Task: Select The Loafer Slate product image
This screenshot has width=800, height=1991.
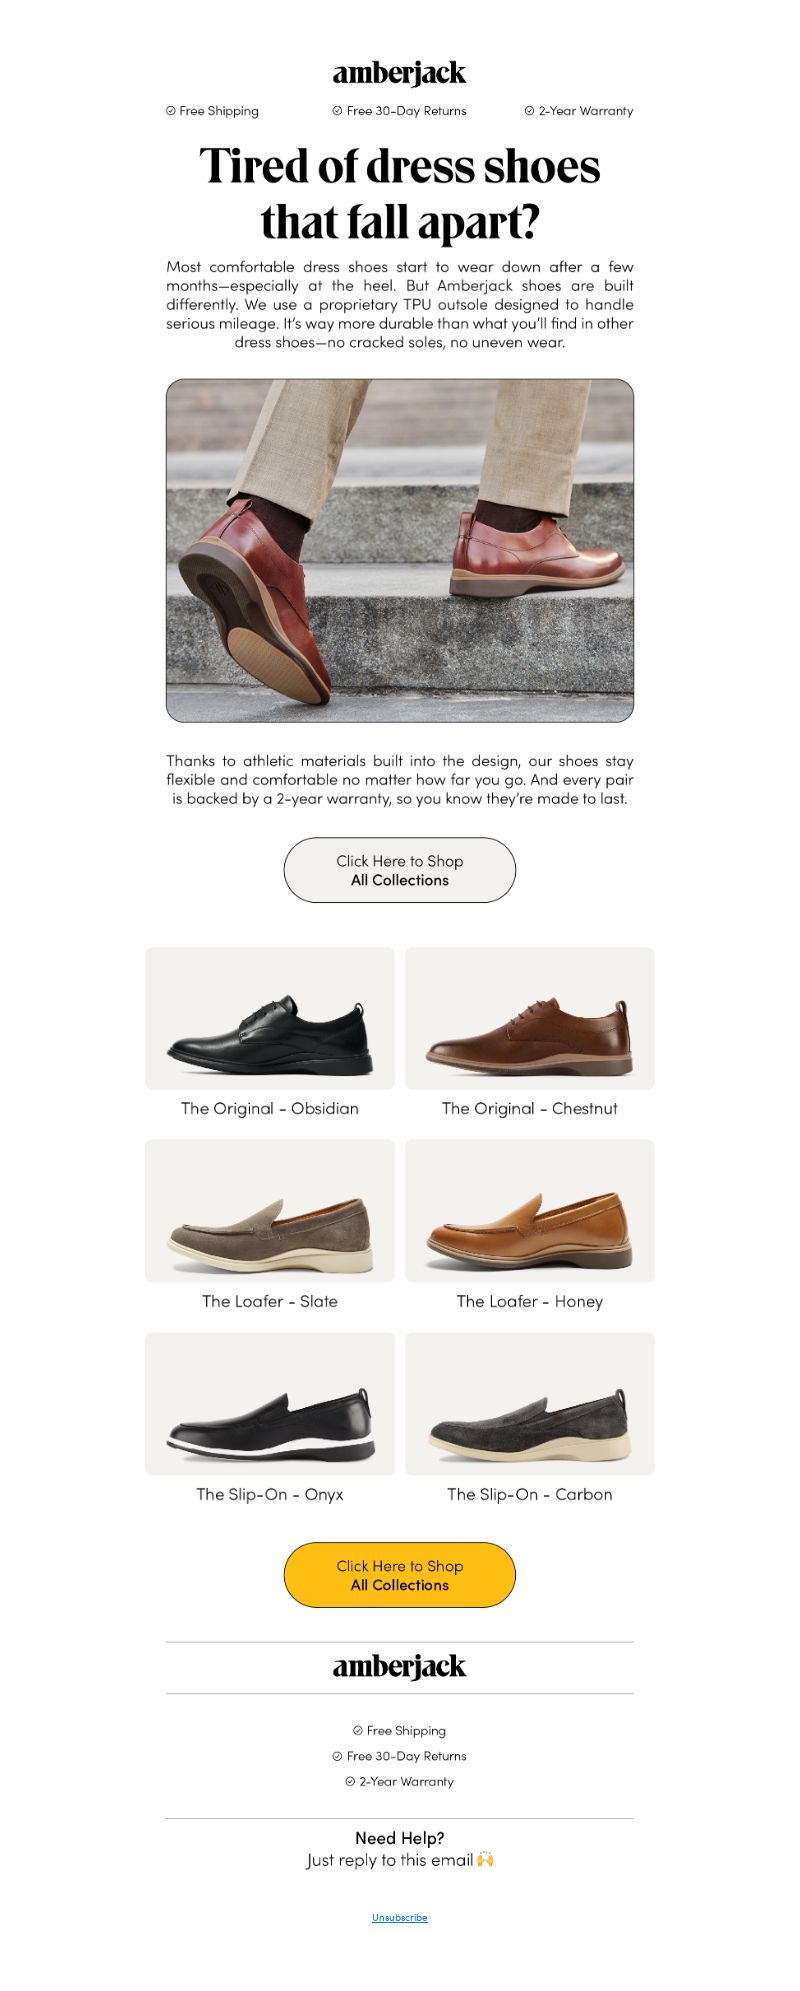Action: (x=270, y=1211)
